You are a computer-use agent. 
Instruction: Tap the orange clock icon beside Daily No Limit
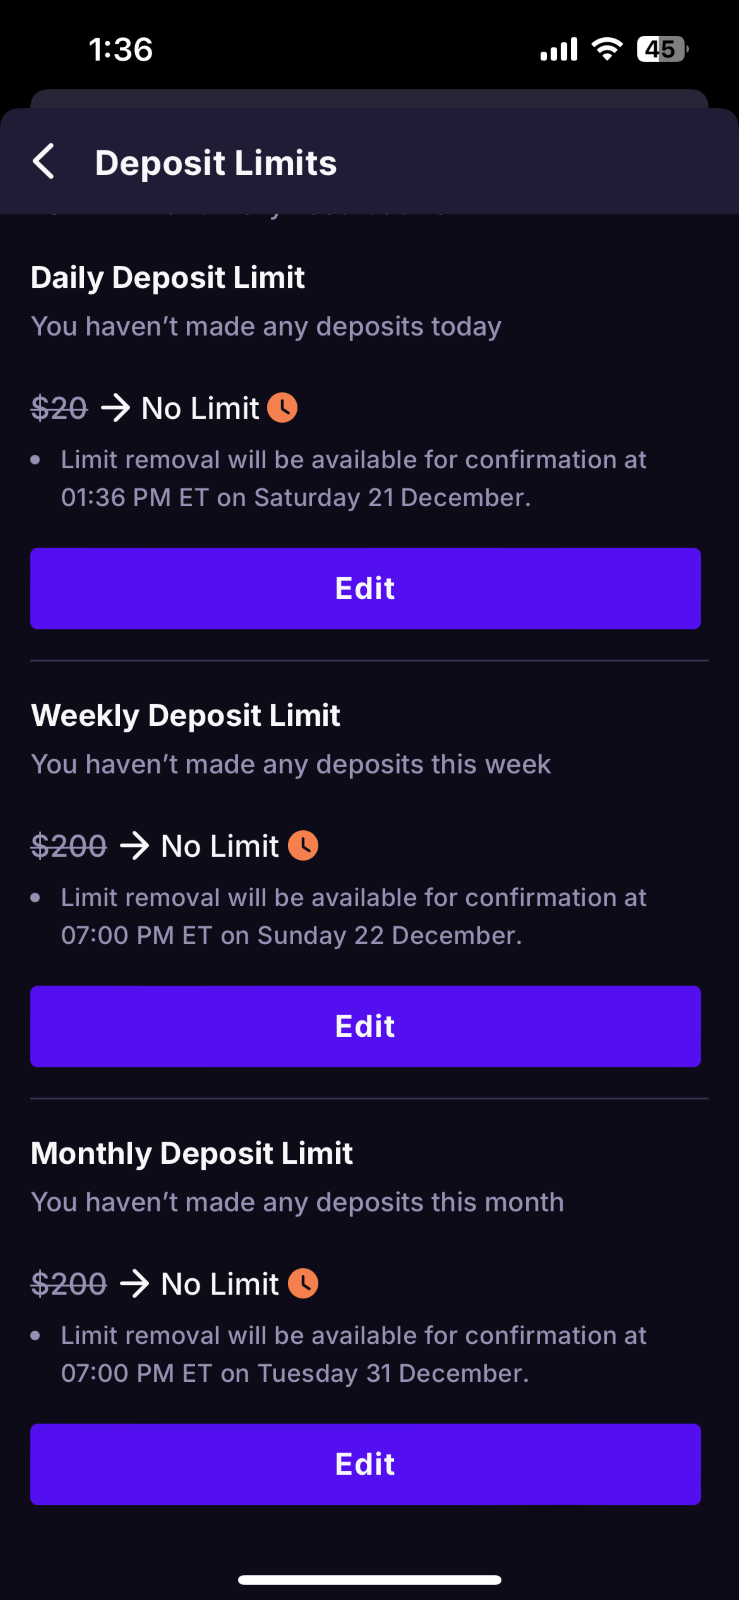click(283, 408)
